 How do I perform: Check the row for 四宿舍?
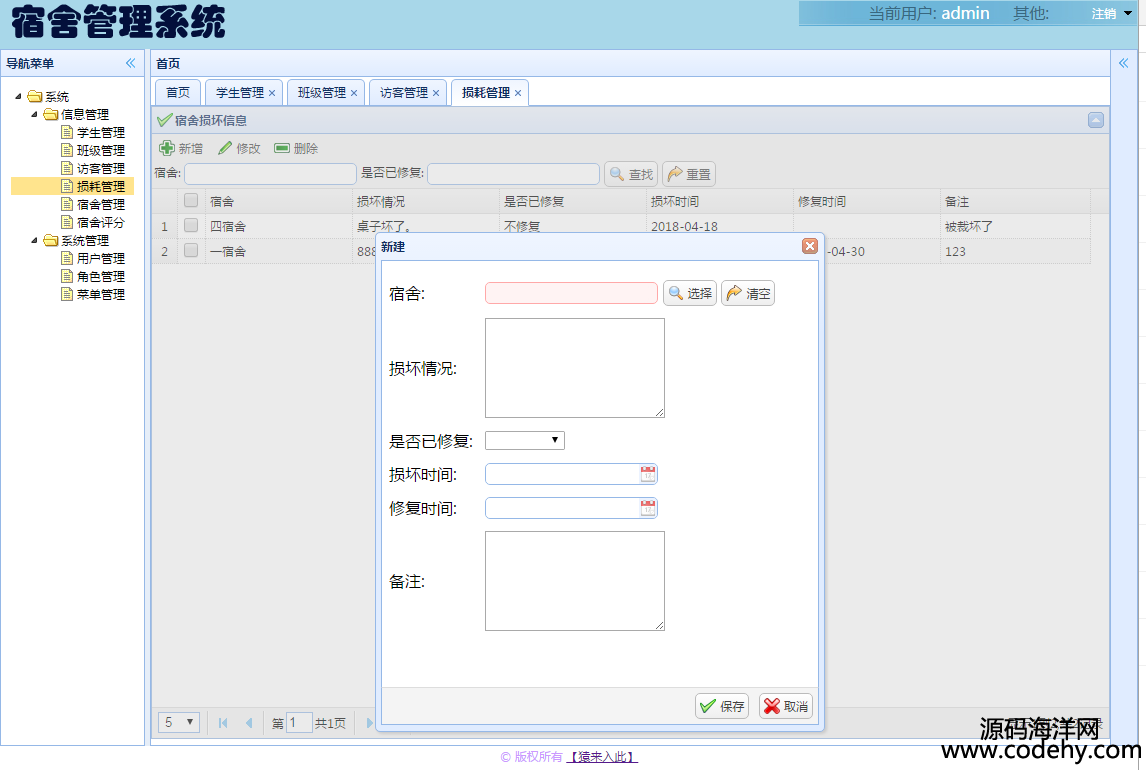[x=191, y=225]
